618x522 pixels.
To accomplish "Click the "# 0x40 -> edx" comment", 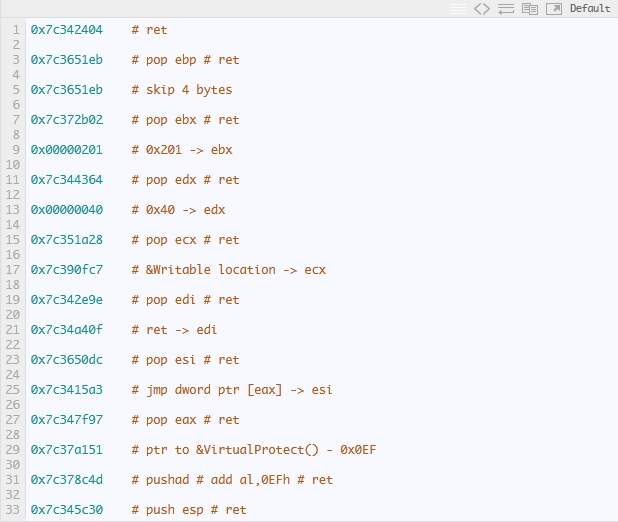I will [x=178, y=210].
